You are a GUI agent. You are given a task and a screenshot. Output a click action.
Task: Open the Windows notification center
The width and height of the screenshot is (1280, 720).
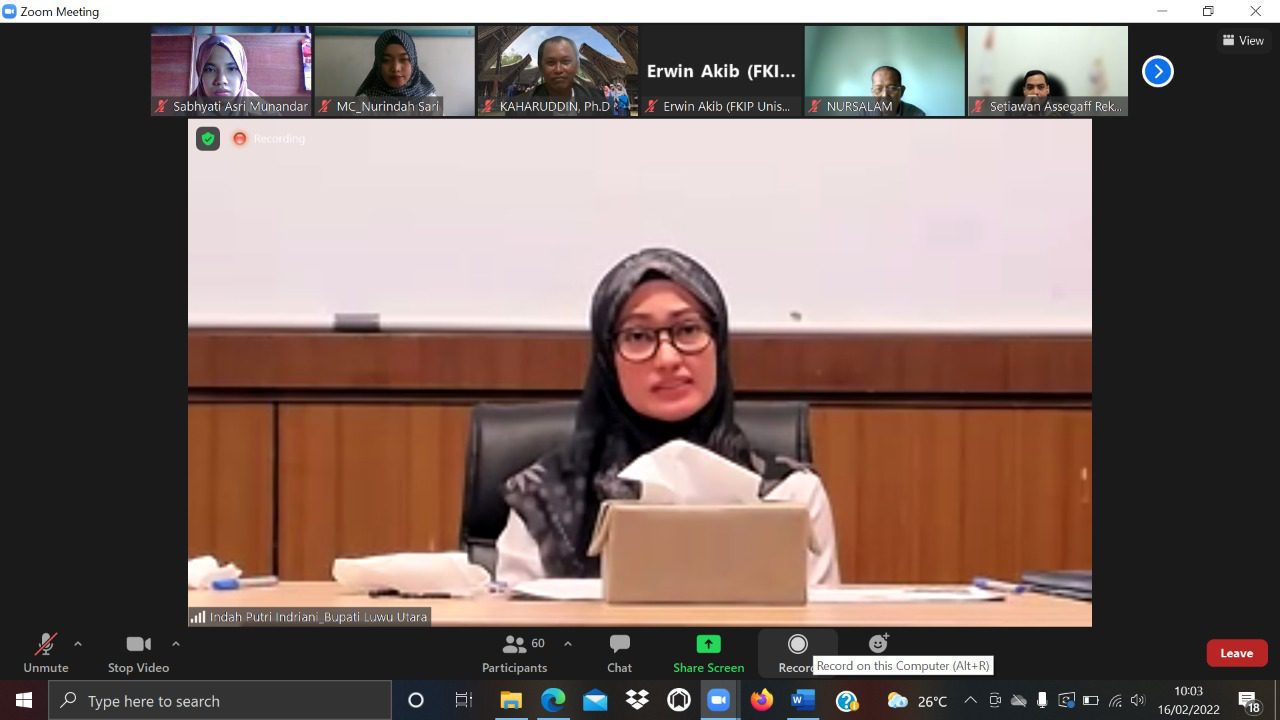1249,700
